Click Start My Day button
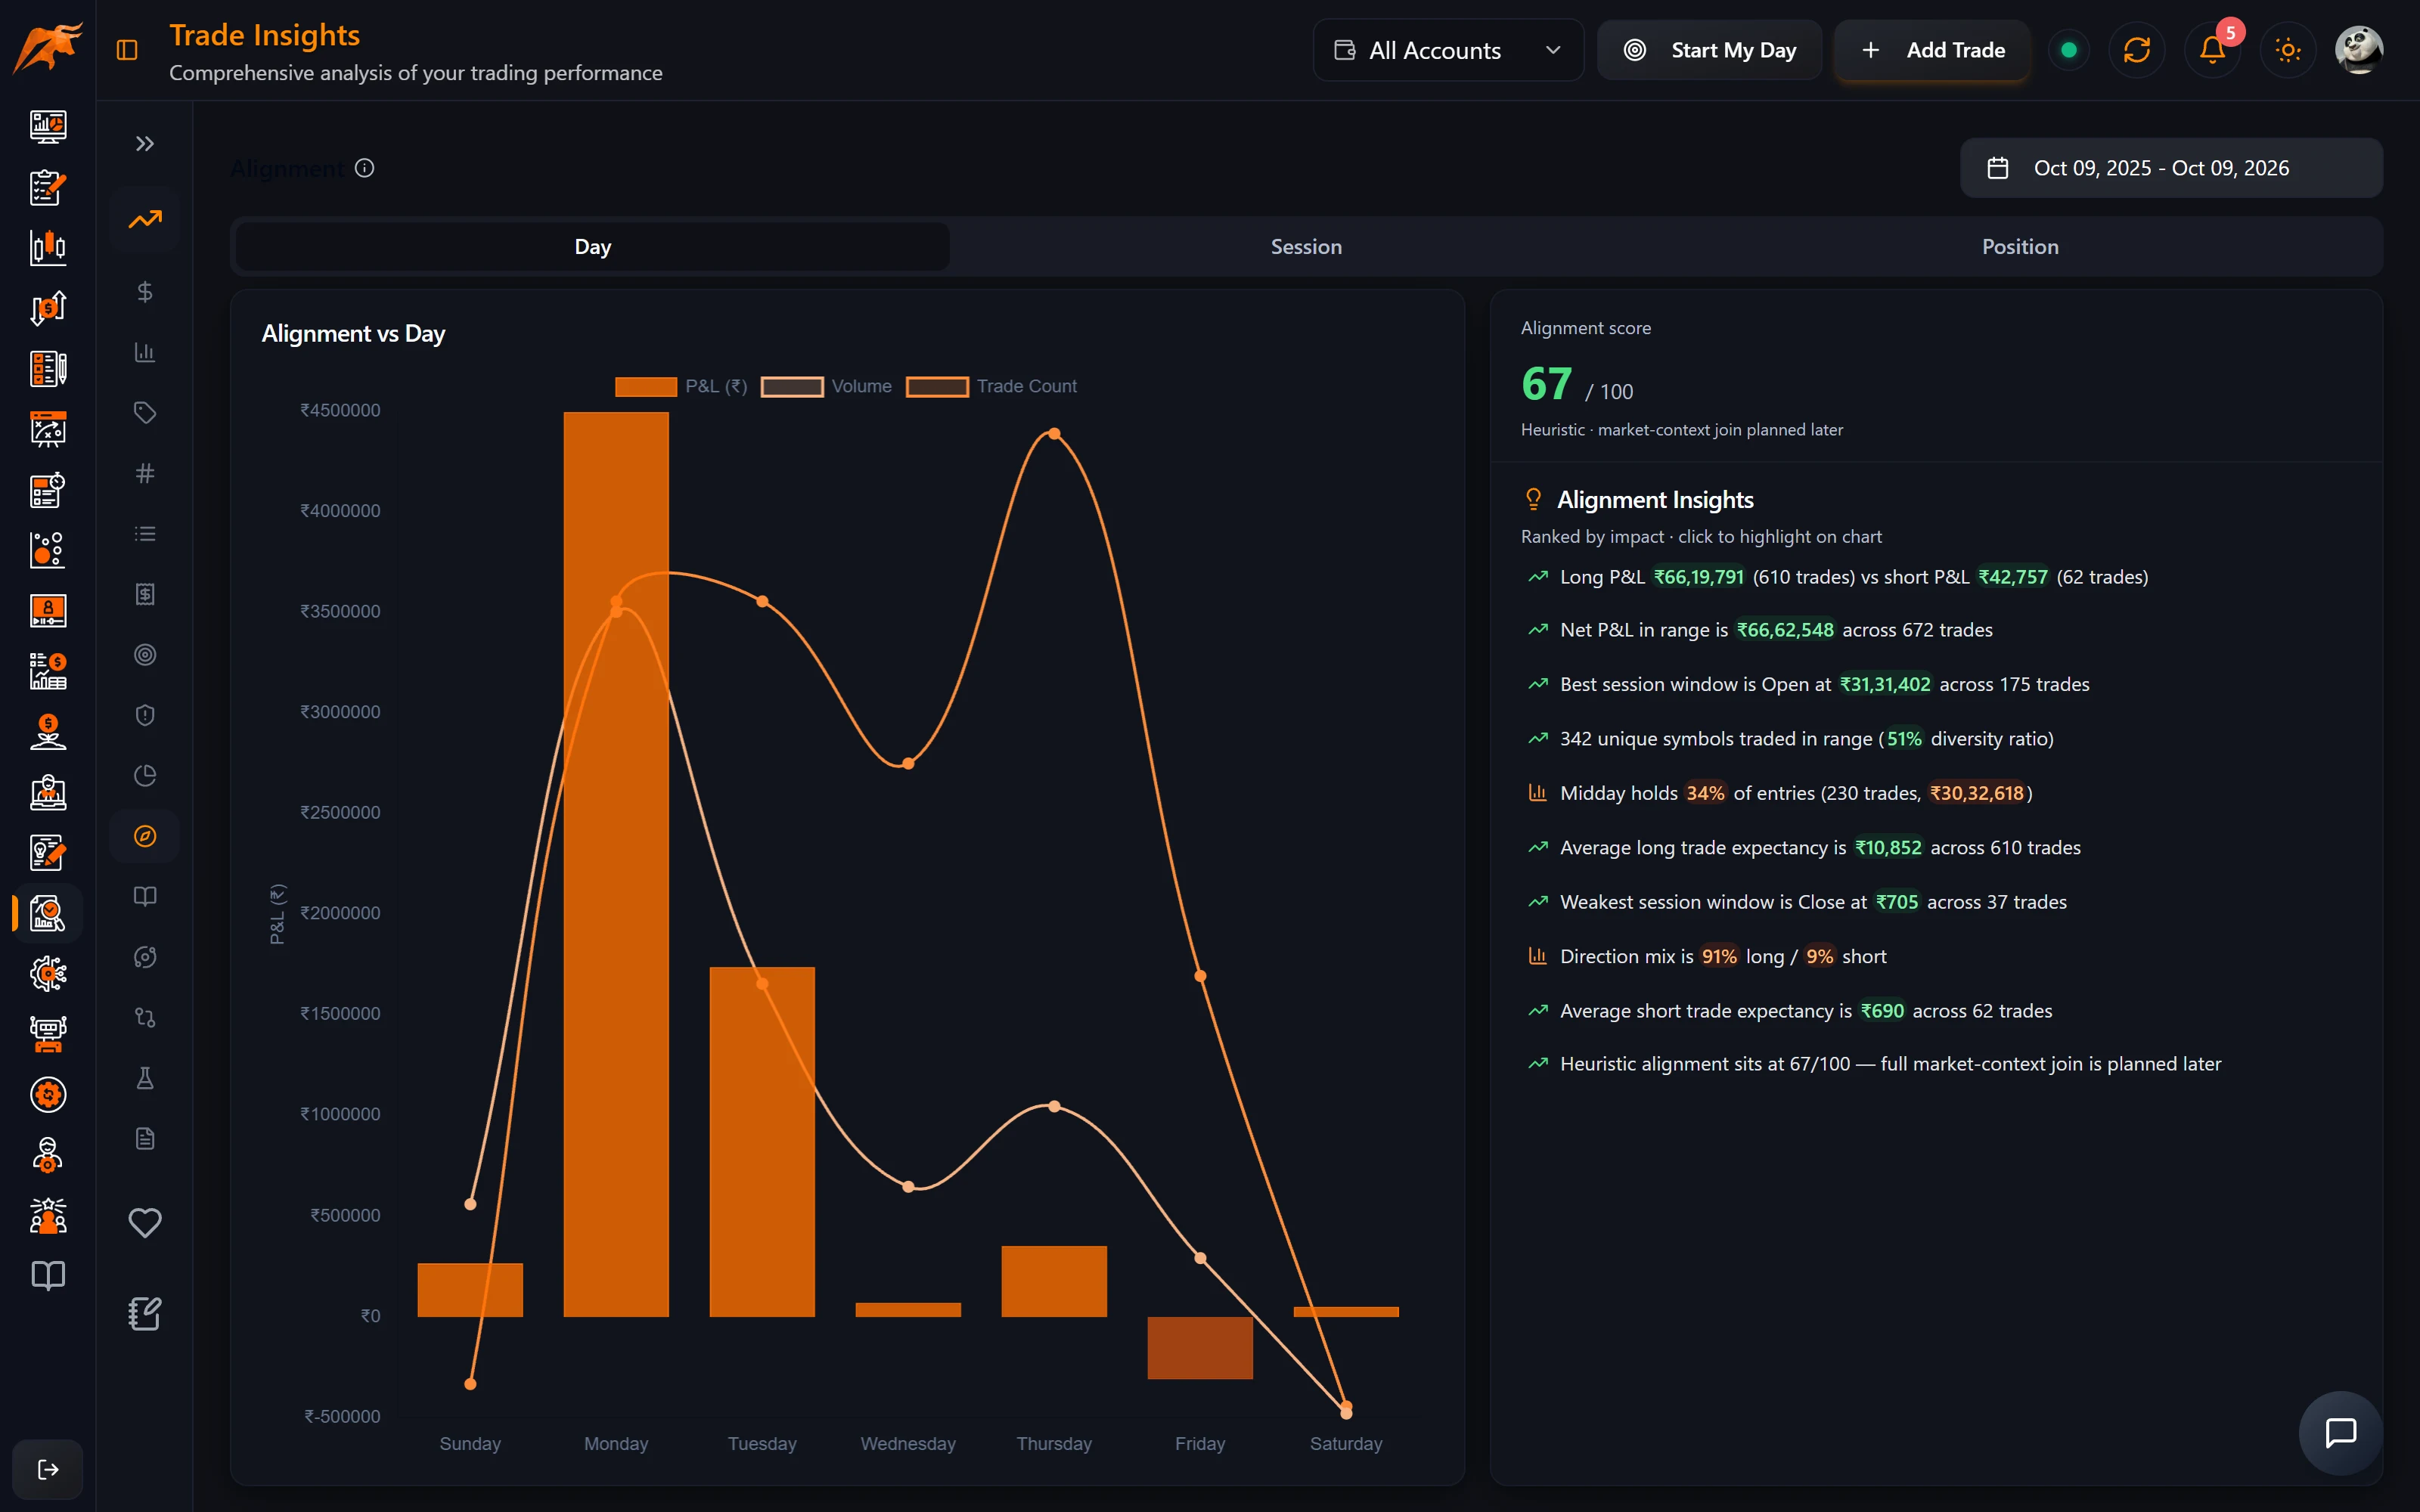 [1709, 50]
